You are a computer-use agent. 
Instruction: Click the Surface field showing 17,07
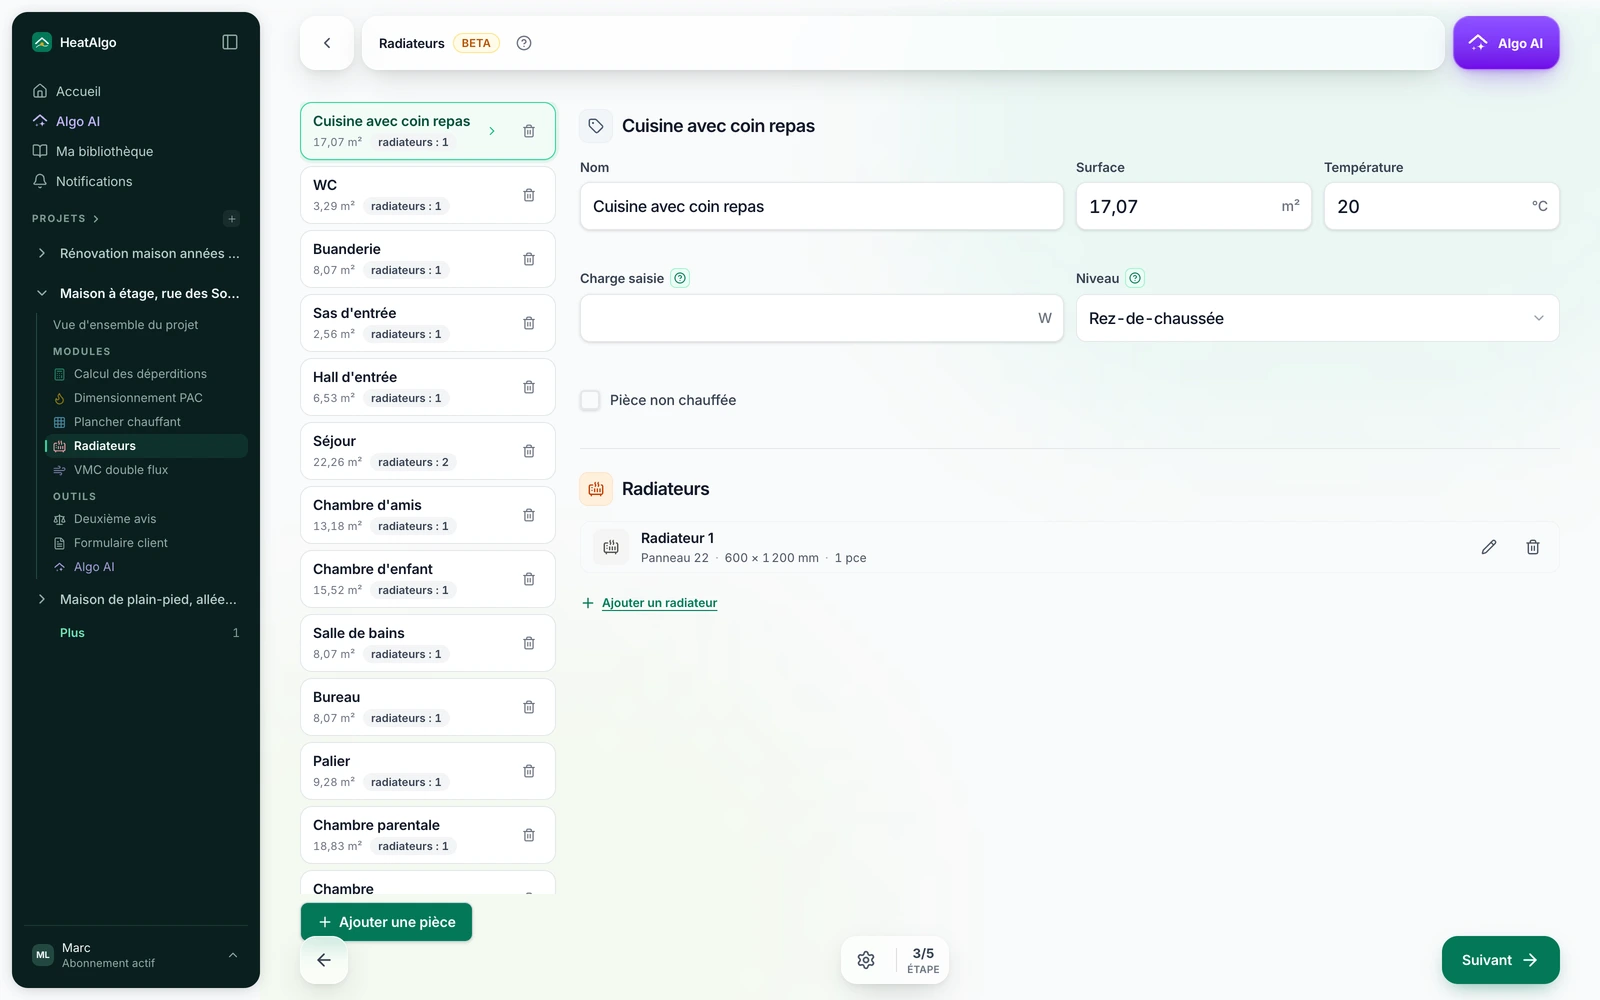1193,206
